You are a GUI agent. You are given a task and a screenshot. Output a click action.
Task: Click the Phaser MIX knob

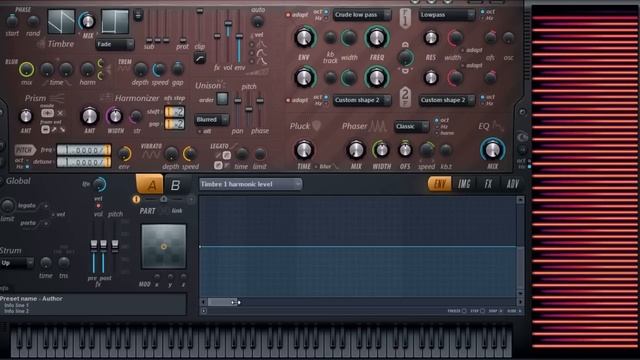pos(356,150)
